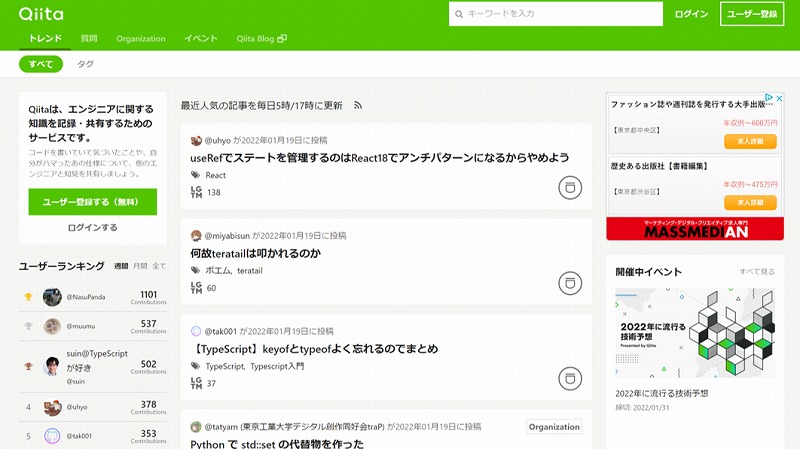The height and width of the screenshot is (449, 800).
Task: Click the Organization badge on tatyam article
Action: (554, 427)
